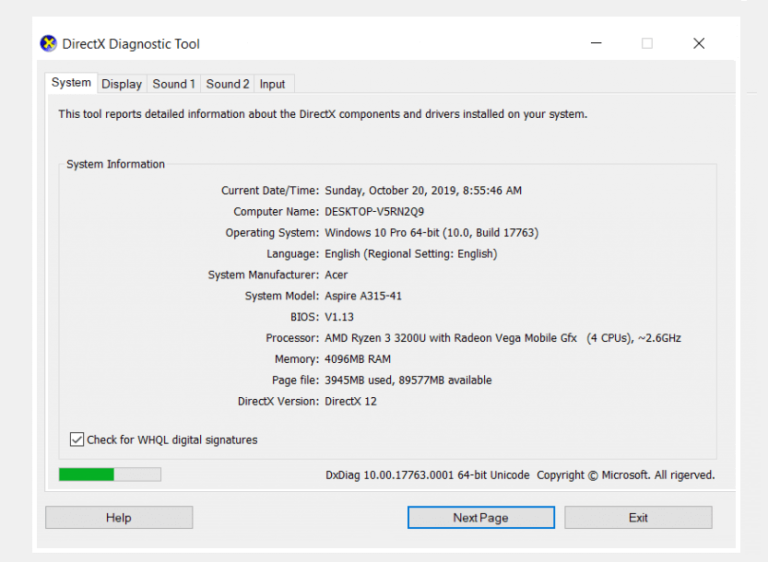Click the disabled maximize window button
The width and height of the screenshot is (768, 562).
(x=647, y=43)
